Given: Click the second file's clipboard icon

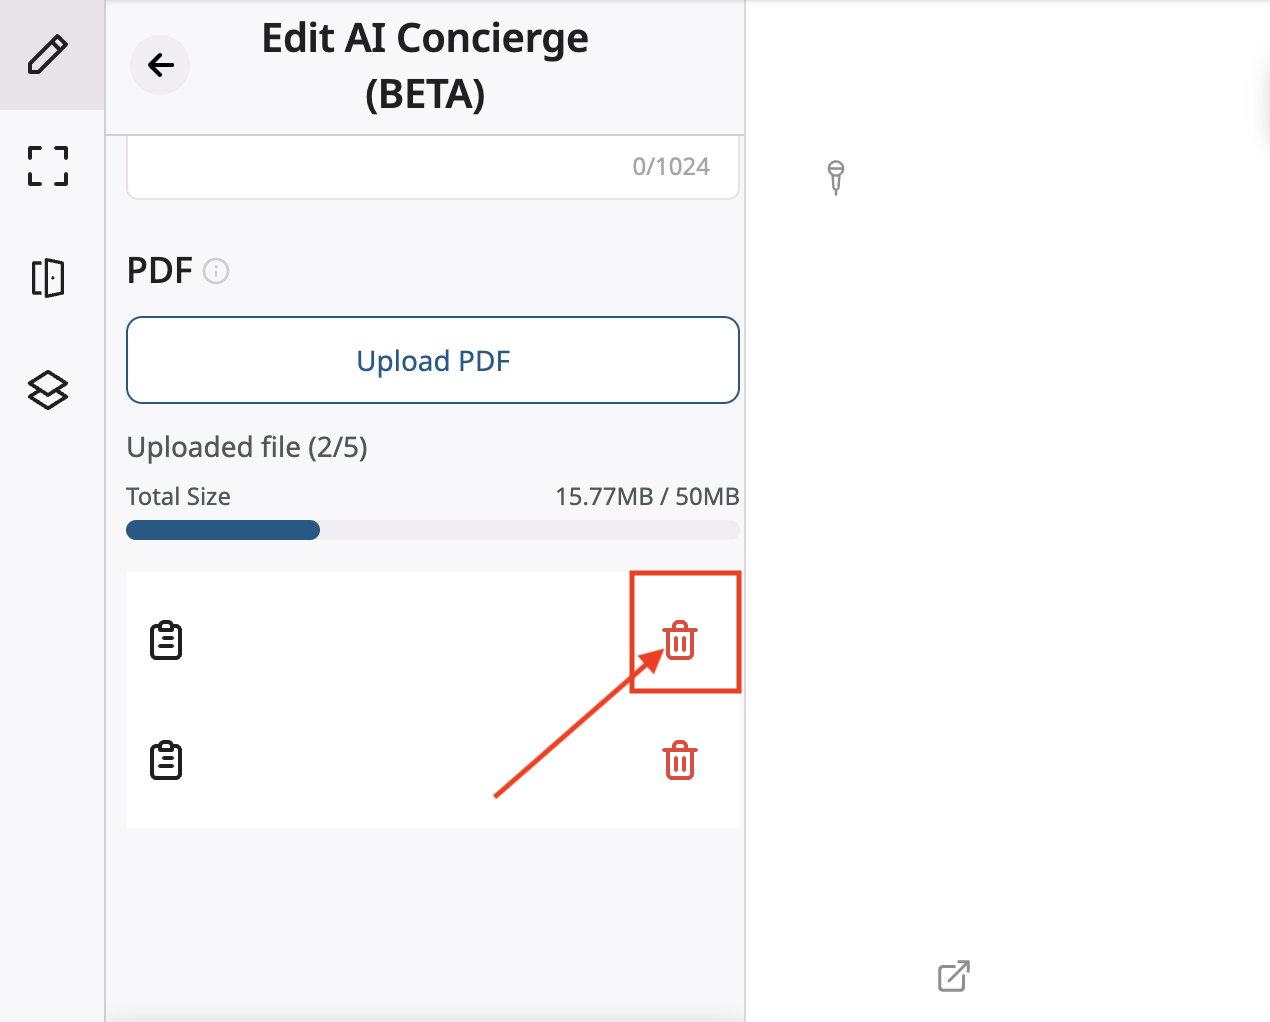Looking at the screenshot, I should tap(166, 761).
